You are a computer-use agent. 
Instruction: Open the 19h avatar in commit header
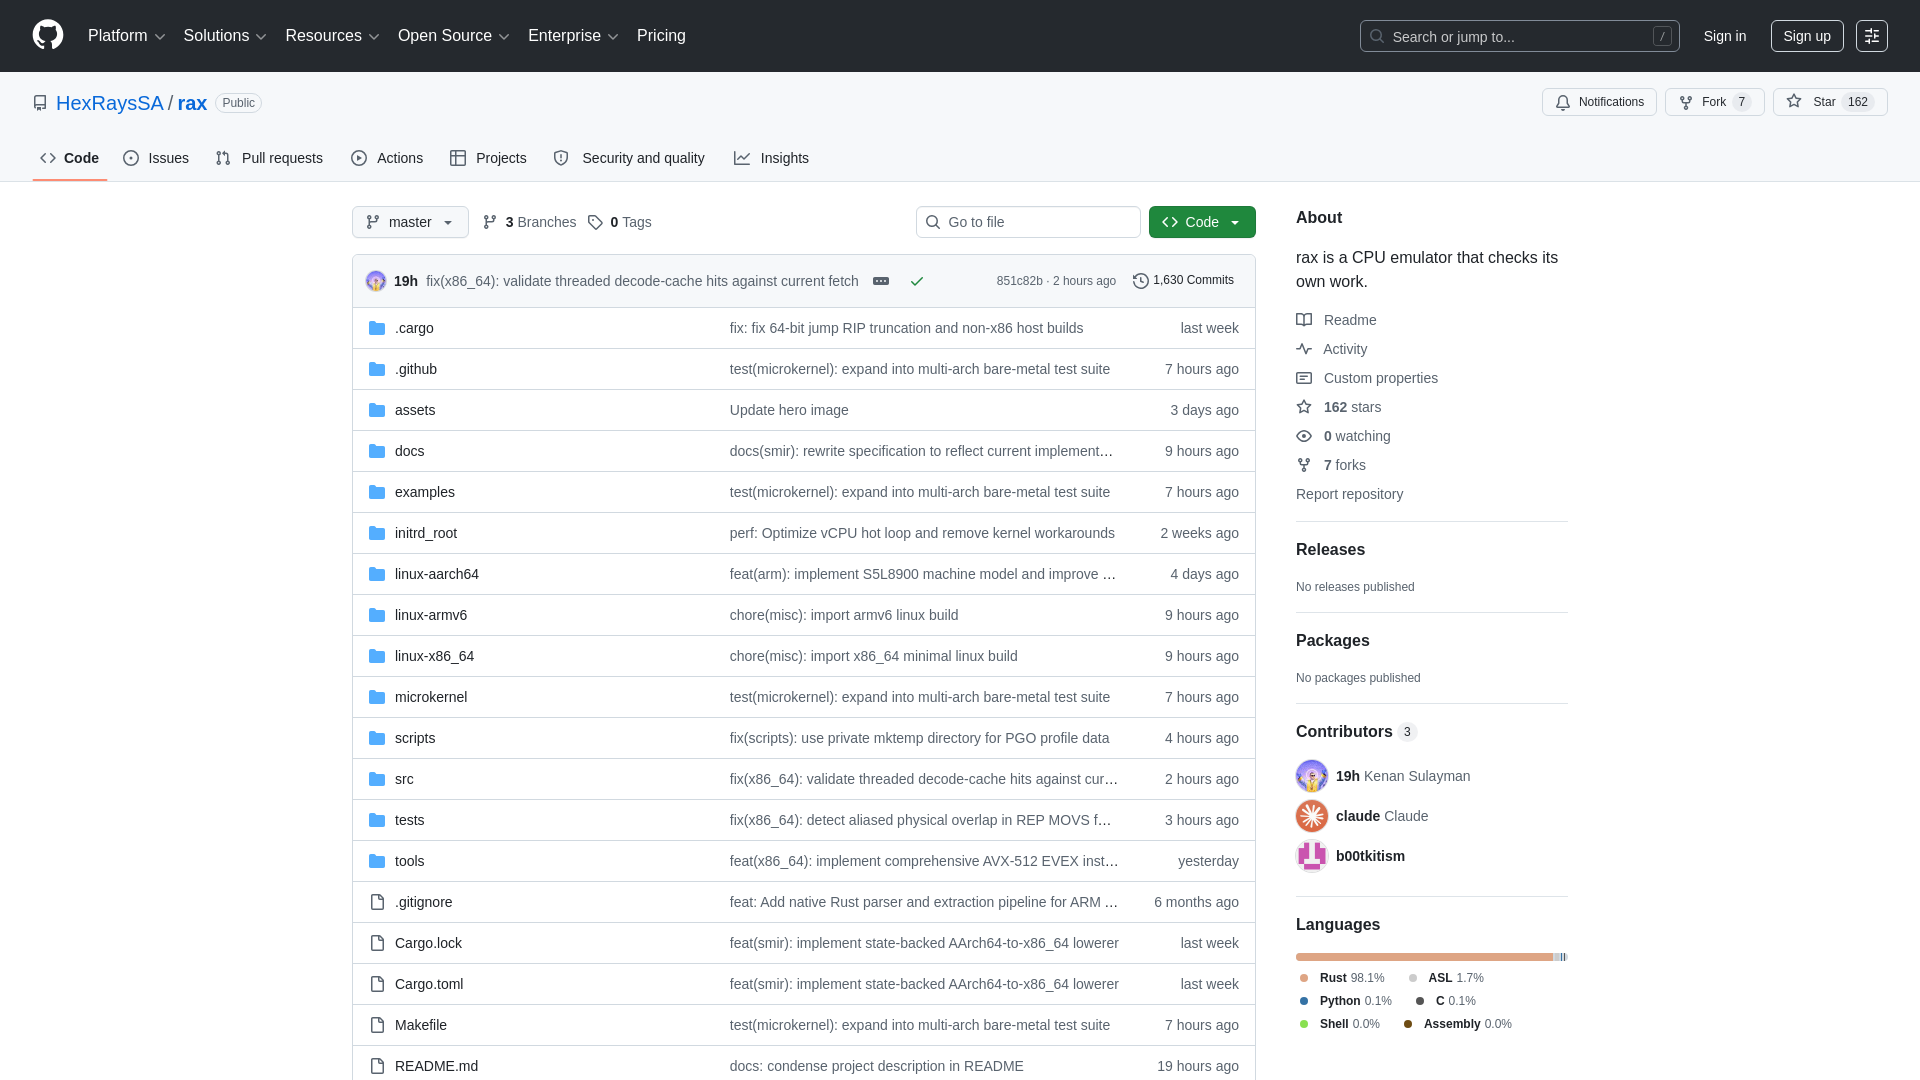click(376, 281)
